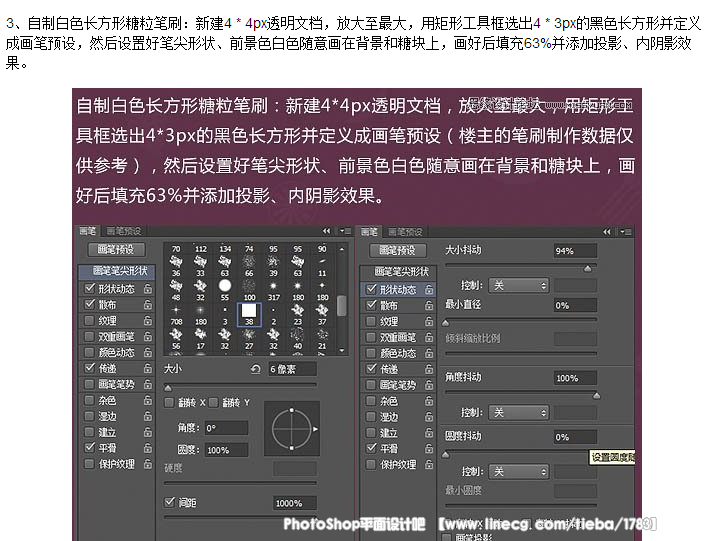707x541 pixels.
Task: Select 画笔笔尖形状 section in shape-dynamics panel
Action: pyautogui.click(x=399, y=272)
